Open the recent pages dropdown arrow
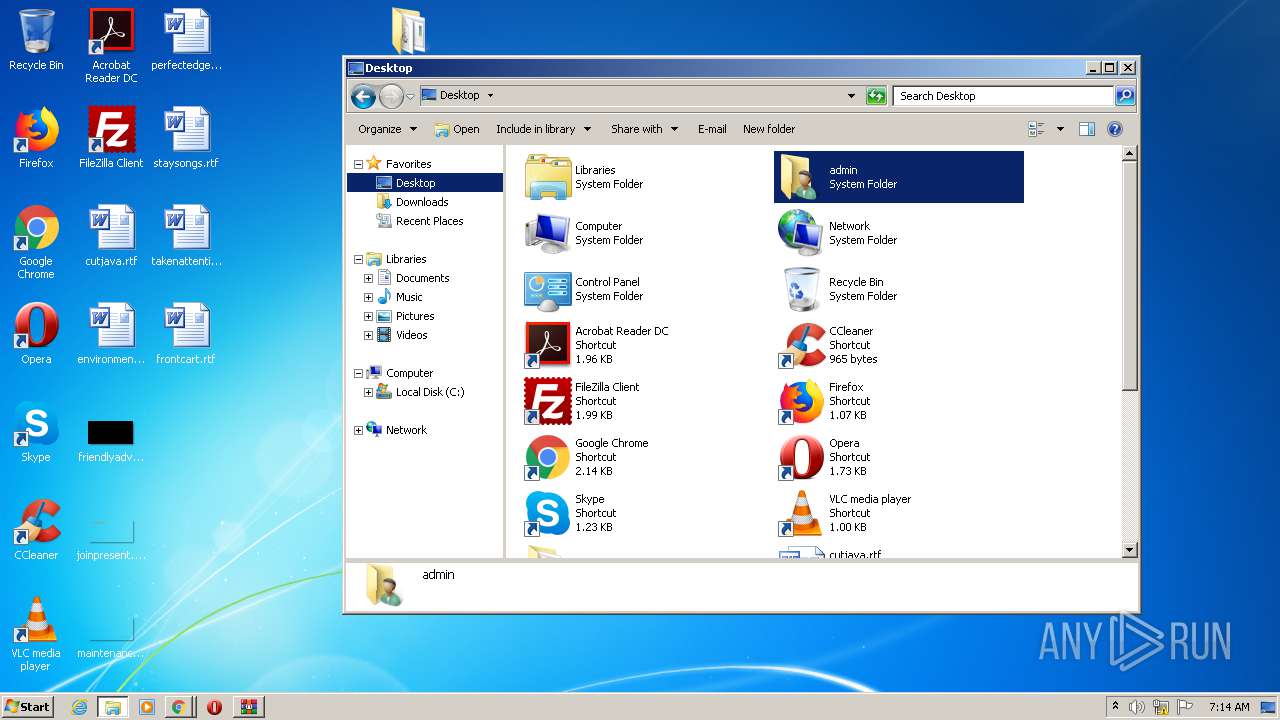 point(410,97)
